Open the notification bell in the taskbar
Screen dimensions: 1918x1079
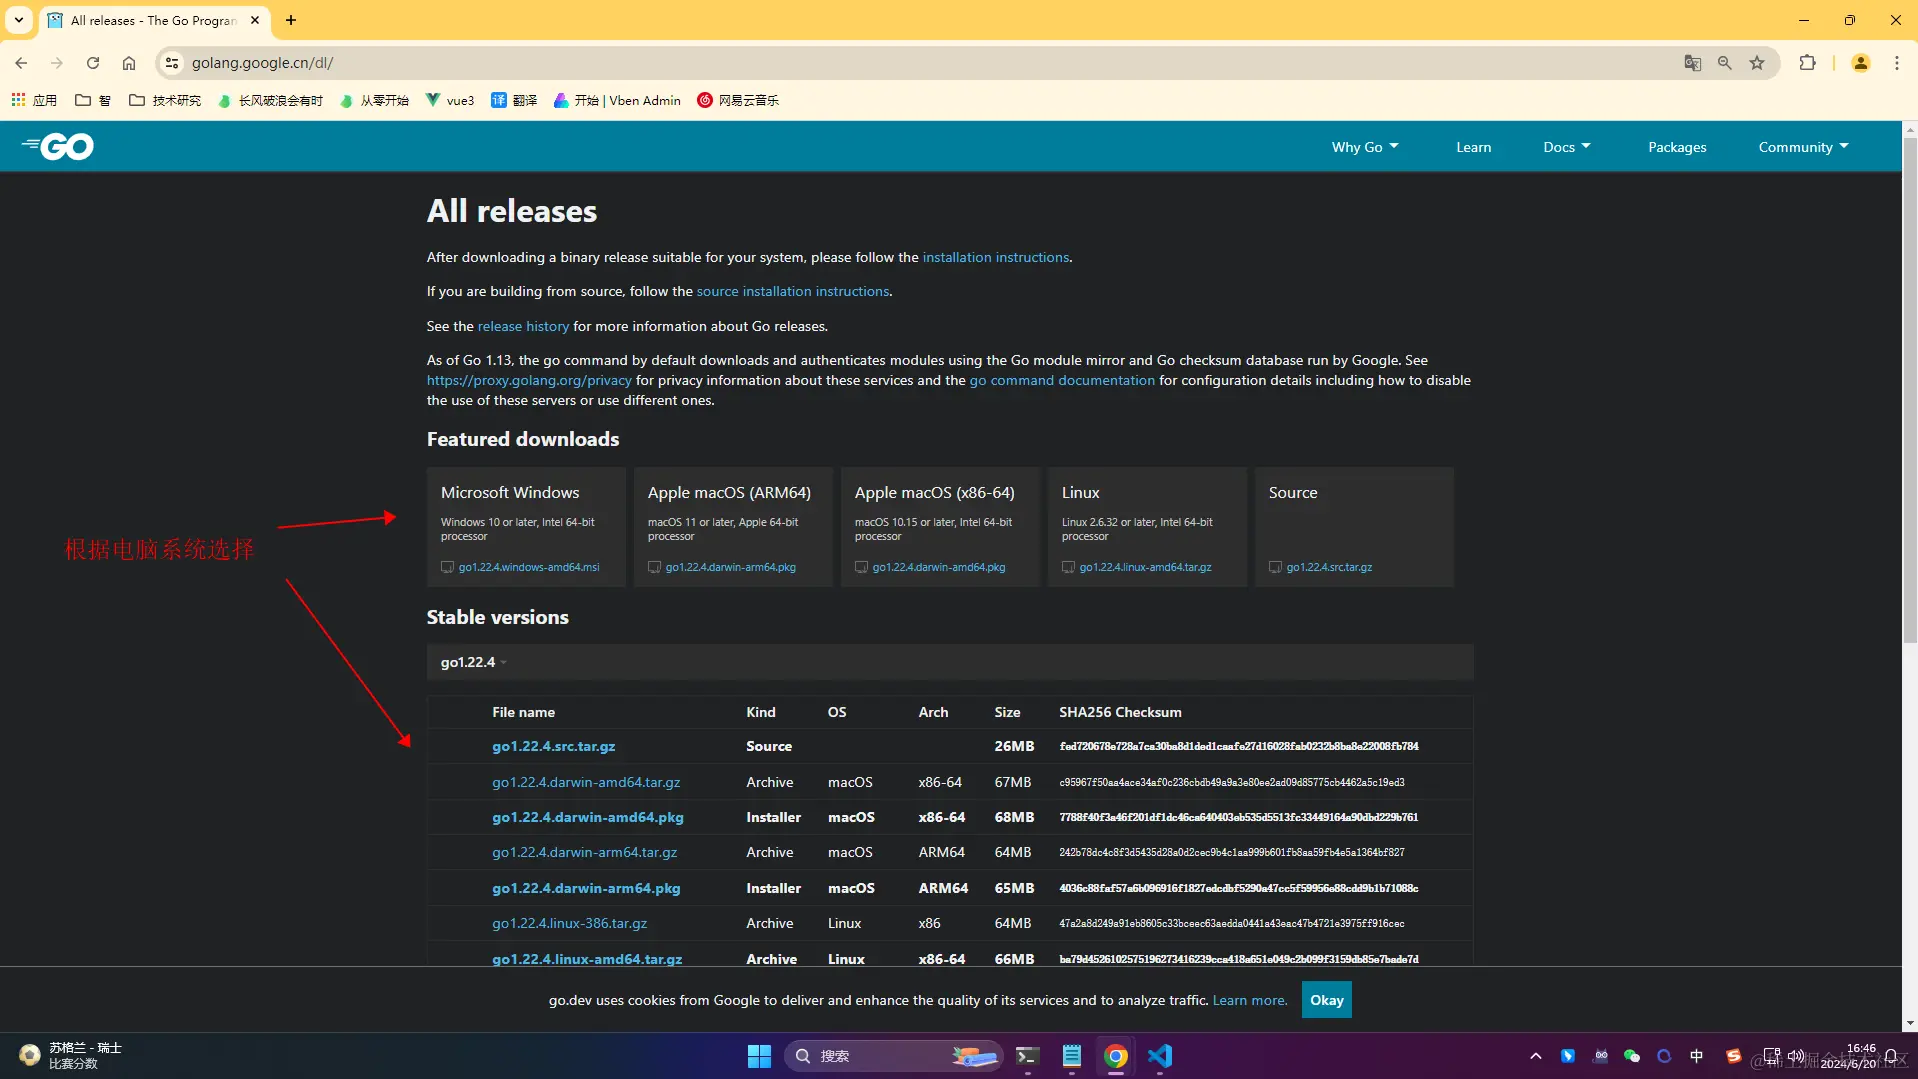(1891, 1056)
